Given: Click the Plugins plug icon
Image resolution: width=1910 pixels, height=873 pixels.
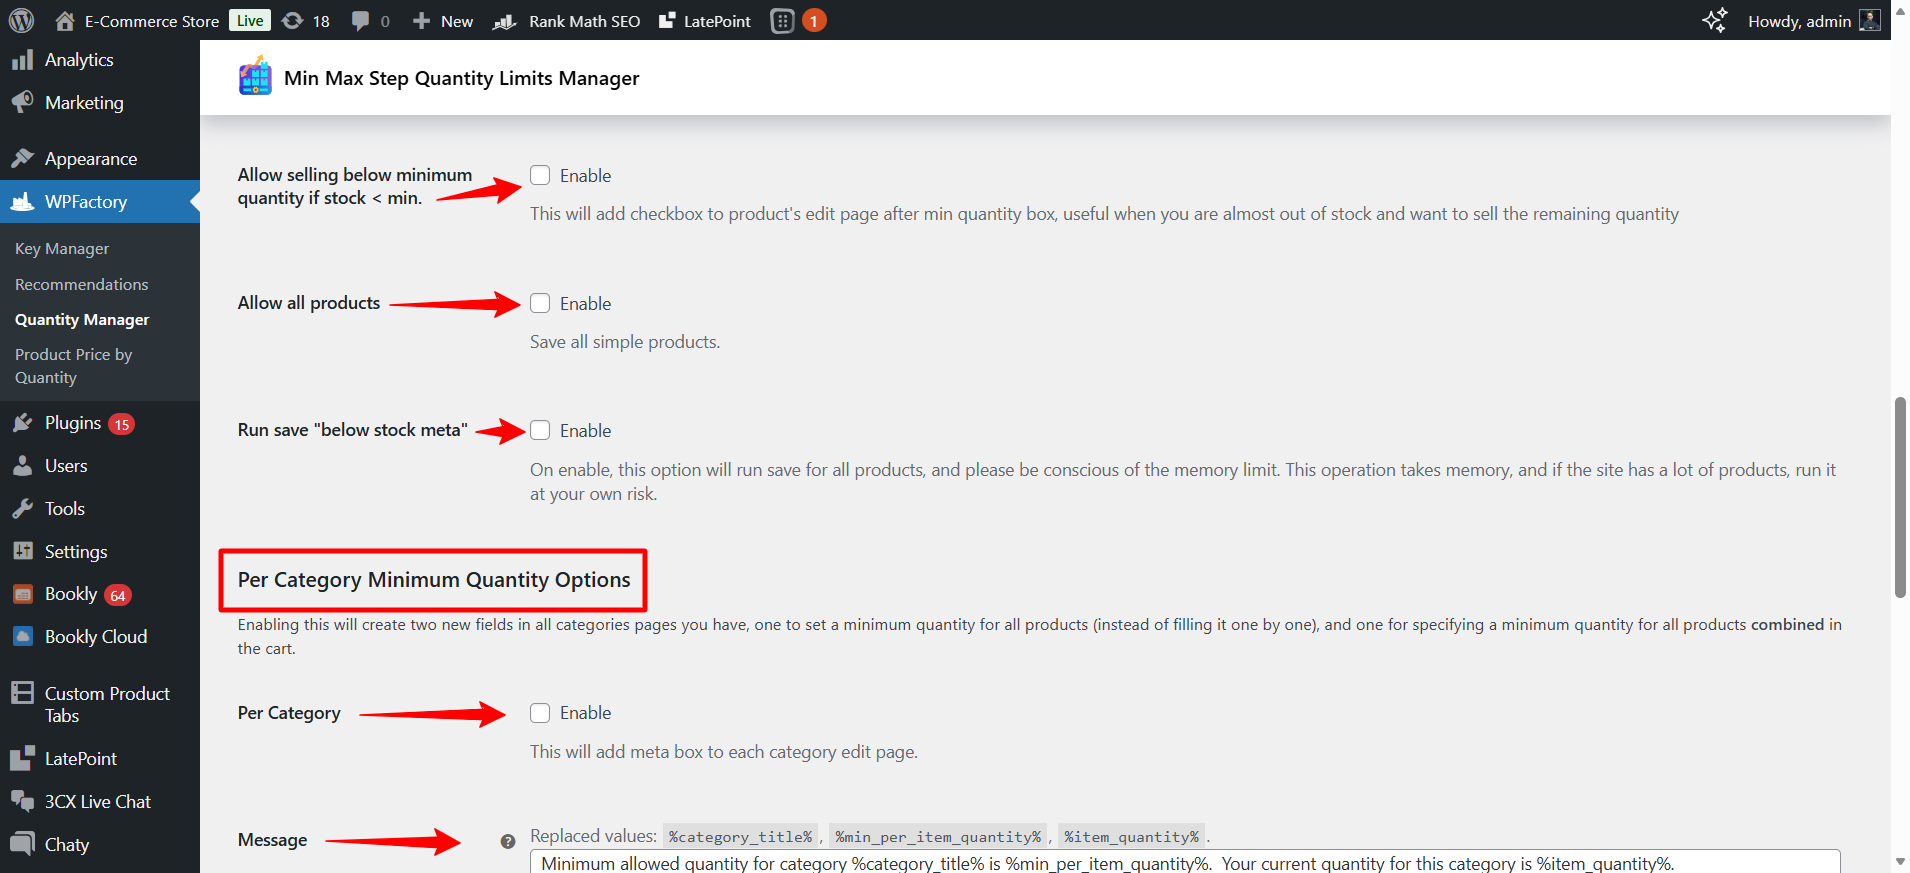Looking at the screenshot, I should (x=22, y=423).
